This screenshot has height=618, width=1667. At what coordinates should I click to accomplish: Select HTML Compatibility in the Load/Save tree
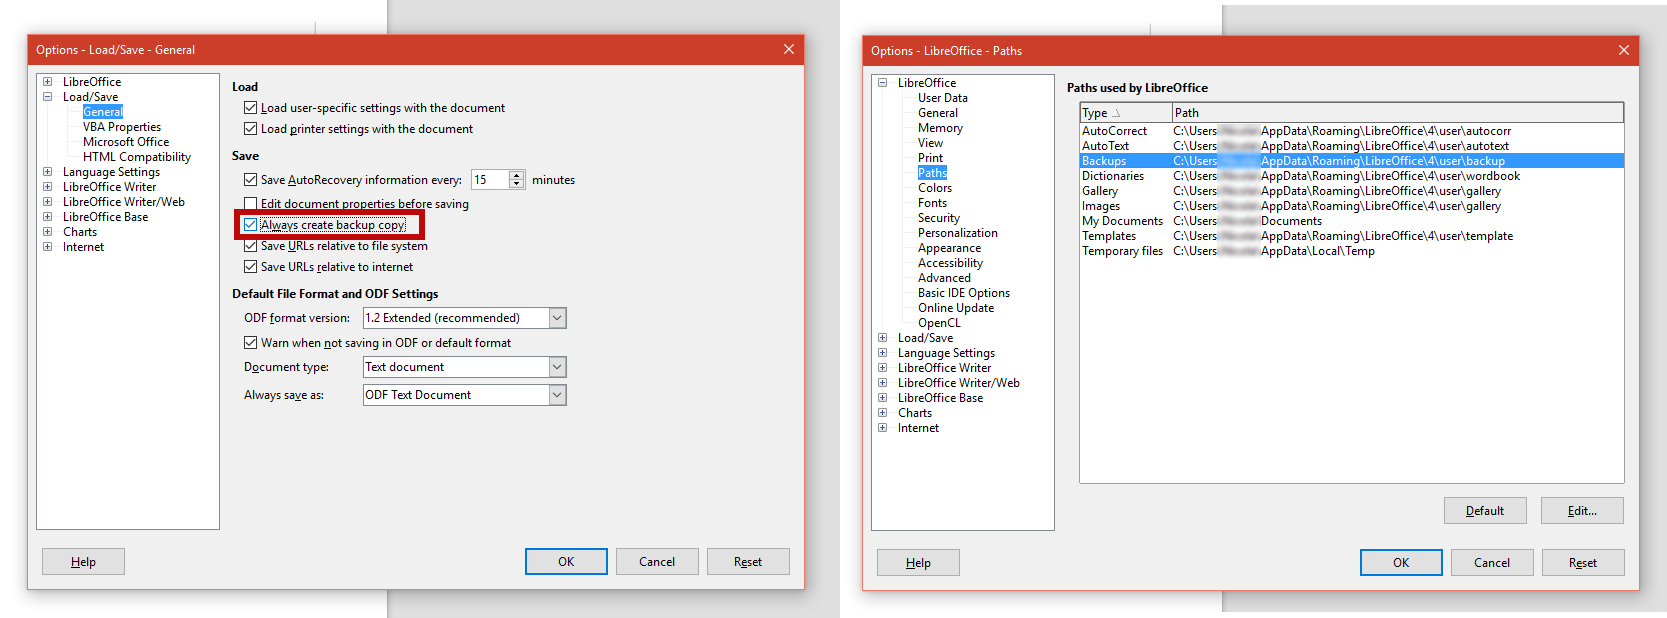[137, 157]
